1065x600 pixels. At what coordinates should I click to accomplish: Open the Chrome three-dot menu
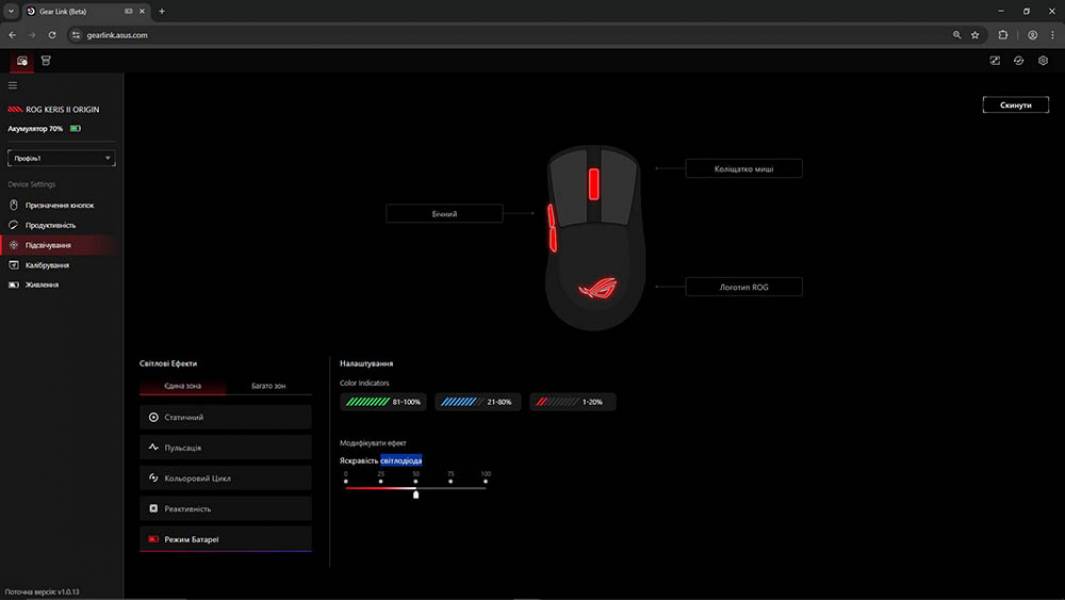tap(1052, 35)
